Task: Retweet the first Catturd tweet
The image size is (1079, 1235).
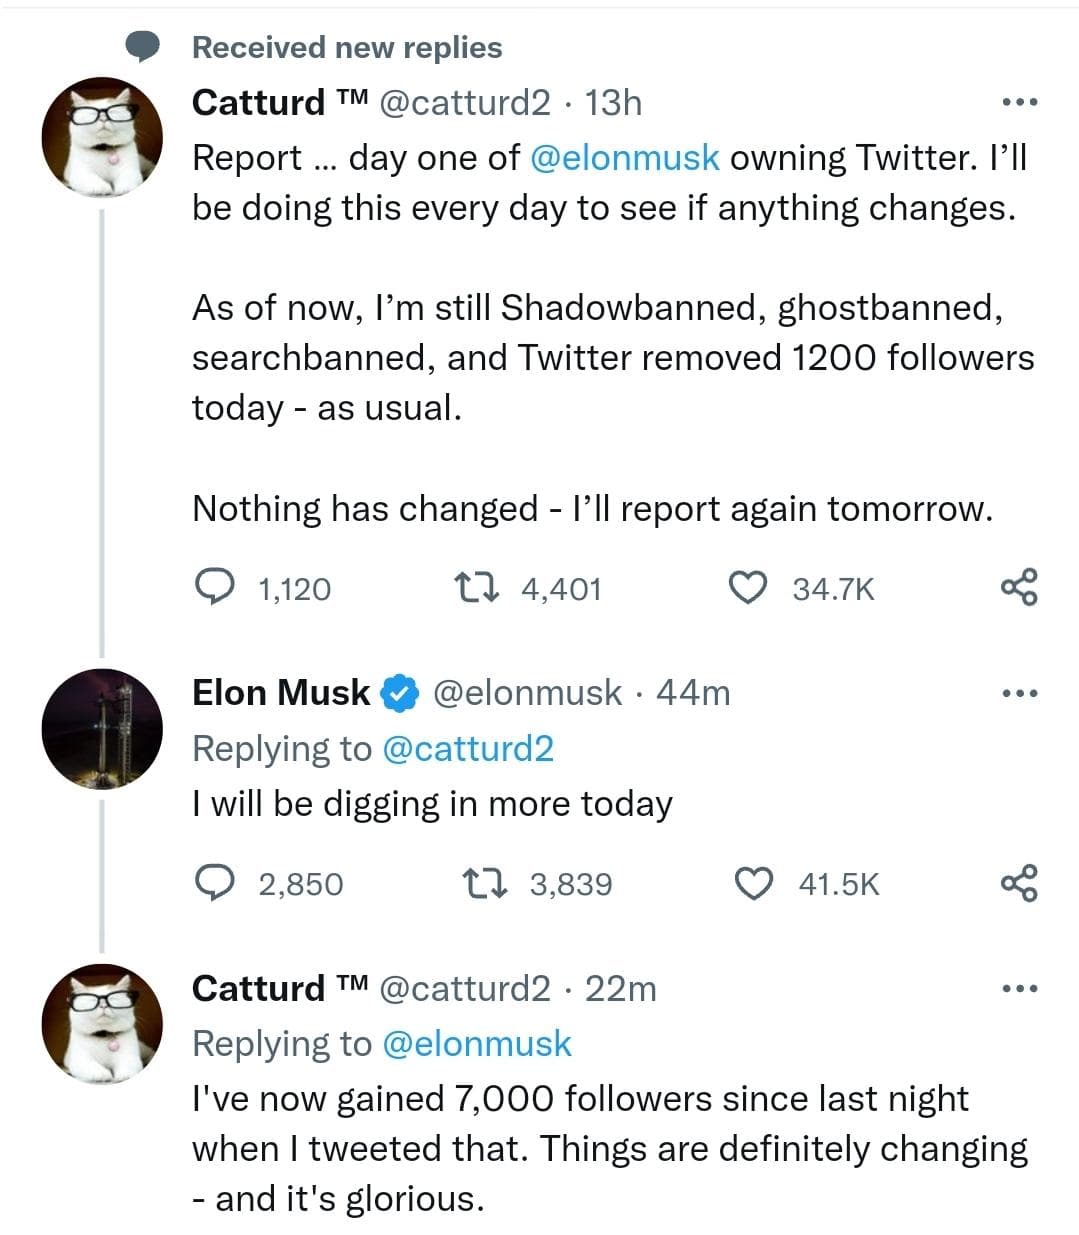Action: (x=471, y=588)
